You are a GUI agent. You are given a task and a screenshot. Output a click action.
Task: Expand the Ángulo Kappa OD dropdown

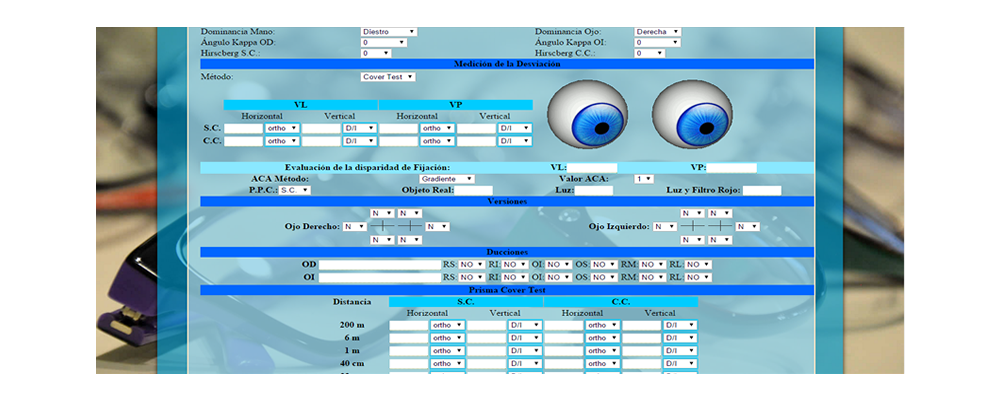click(x=383, y=43)
